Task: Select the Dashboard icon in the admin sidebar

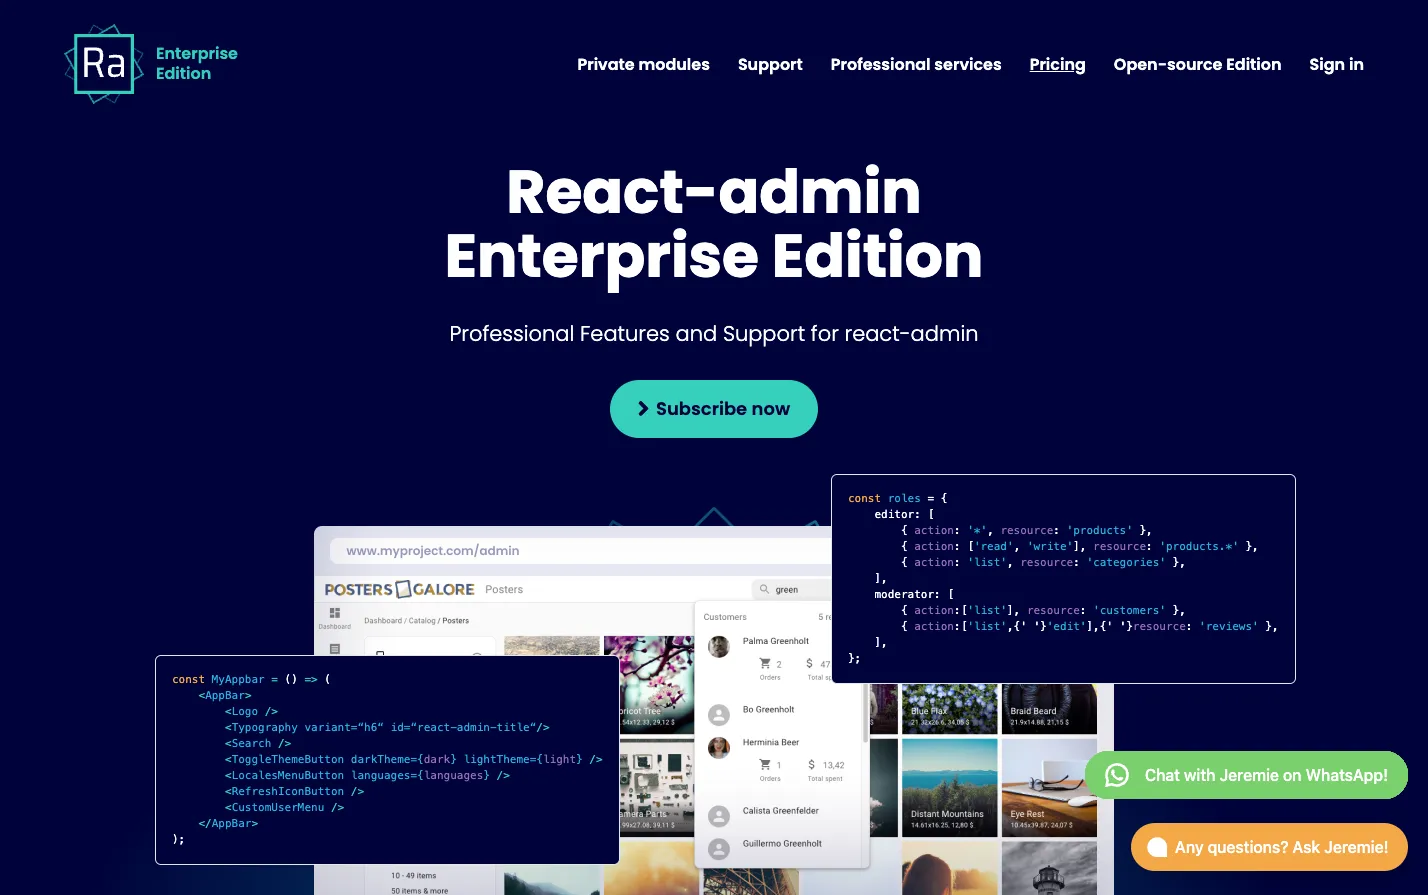Action: click(335, 614)
